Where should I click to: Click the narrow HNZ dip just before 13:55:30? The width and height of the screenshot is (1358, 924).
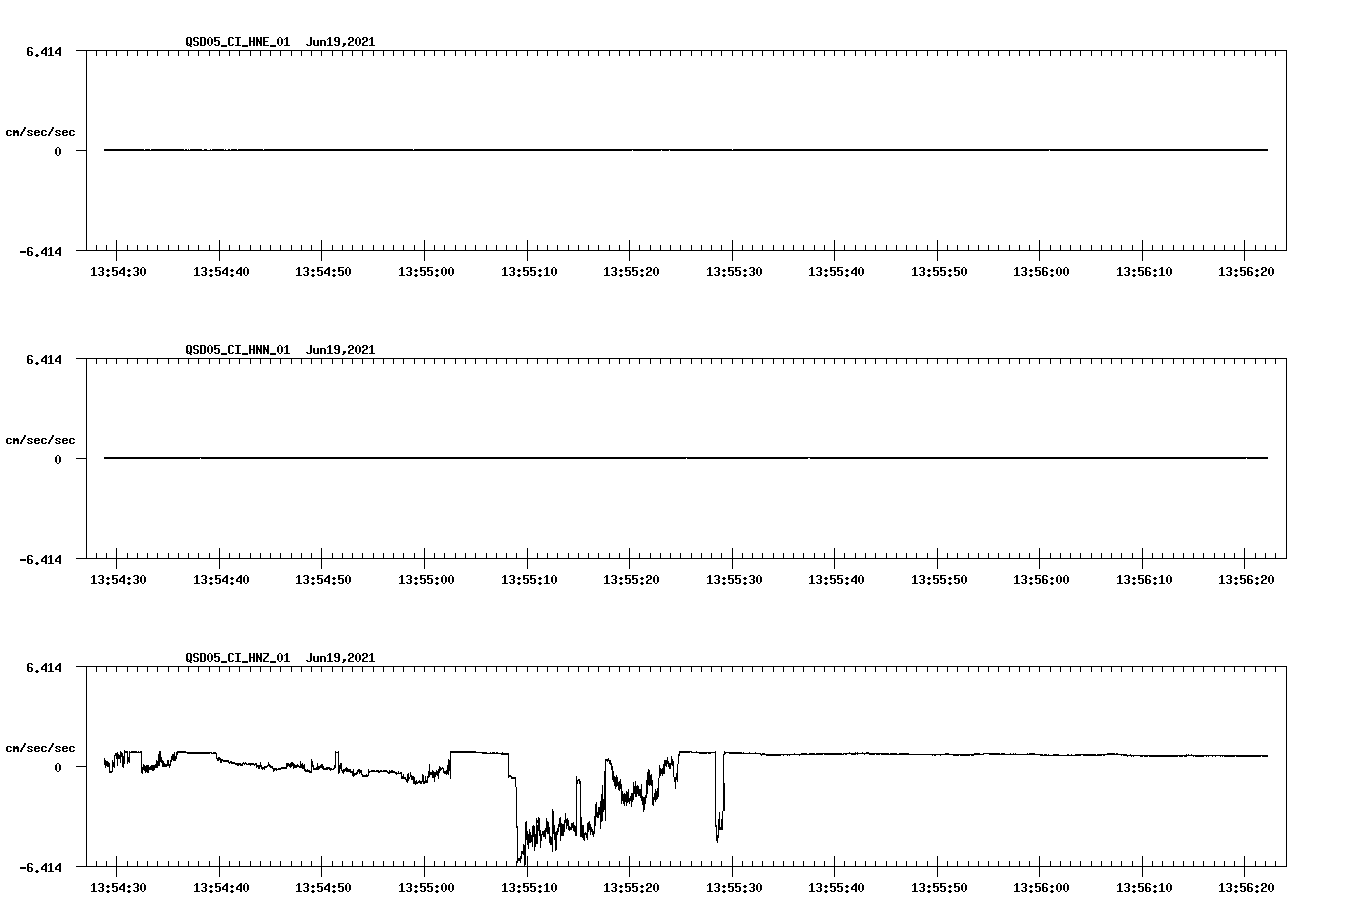pyautogui.click(x=719, y=798)
